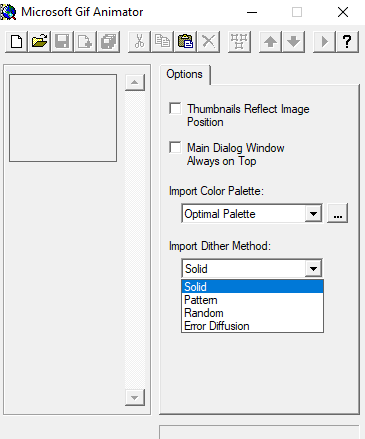Click the New document toolbar icon
This screenshot has width=365, height=439.
(x=17, y=42)
